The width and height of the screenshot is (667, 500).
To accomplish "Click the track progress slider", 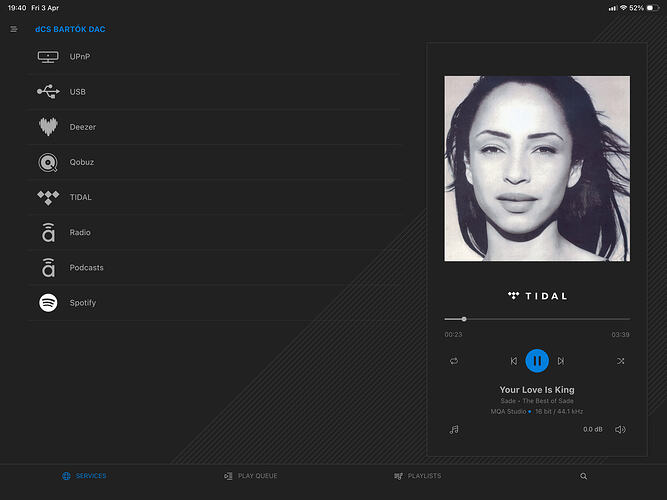I will (x=537, y=319).
